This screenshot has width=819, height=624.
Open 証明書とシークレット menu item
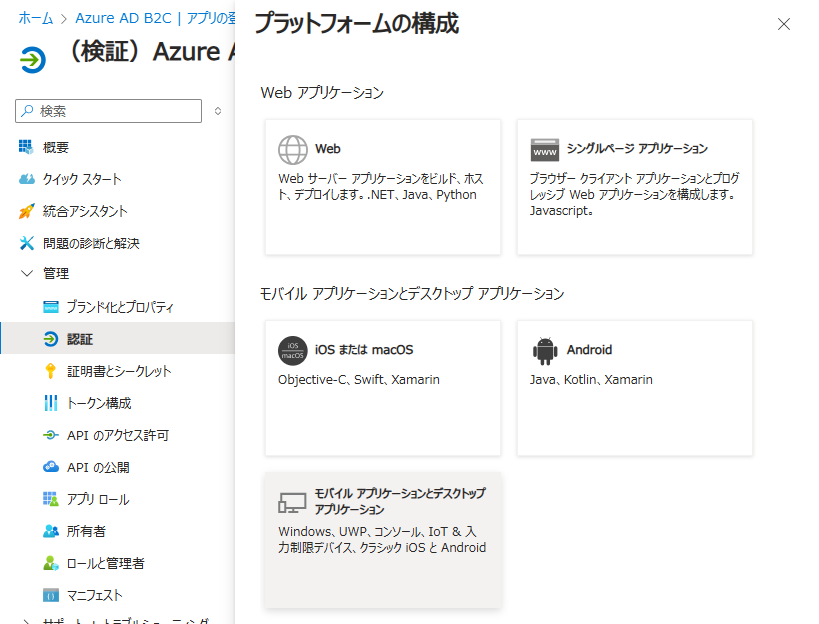tap(118, 371)
